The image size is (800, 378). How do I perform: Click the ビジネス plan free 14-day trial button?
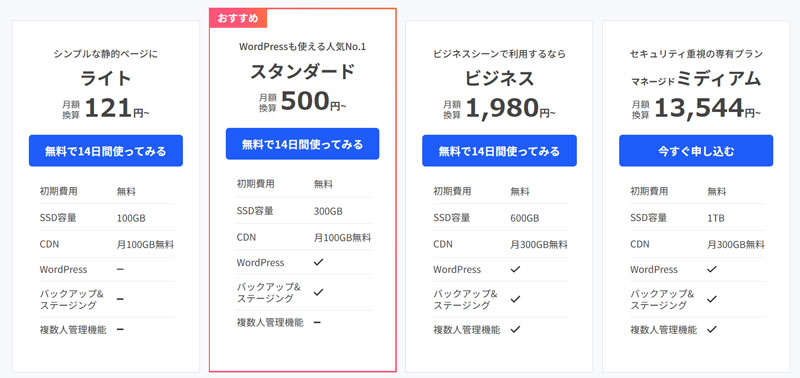pyautogui.click(x=499, y=151)
